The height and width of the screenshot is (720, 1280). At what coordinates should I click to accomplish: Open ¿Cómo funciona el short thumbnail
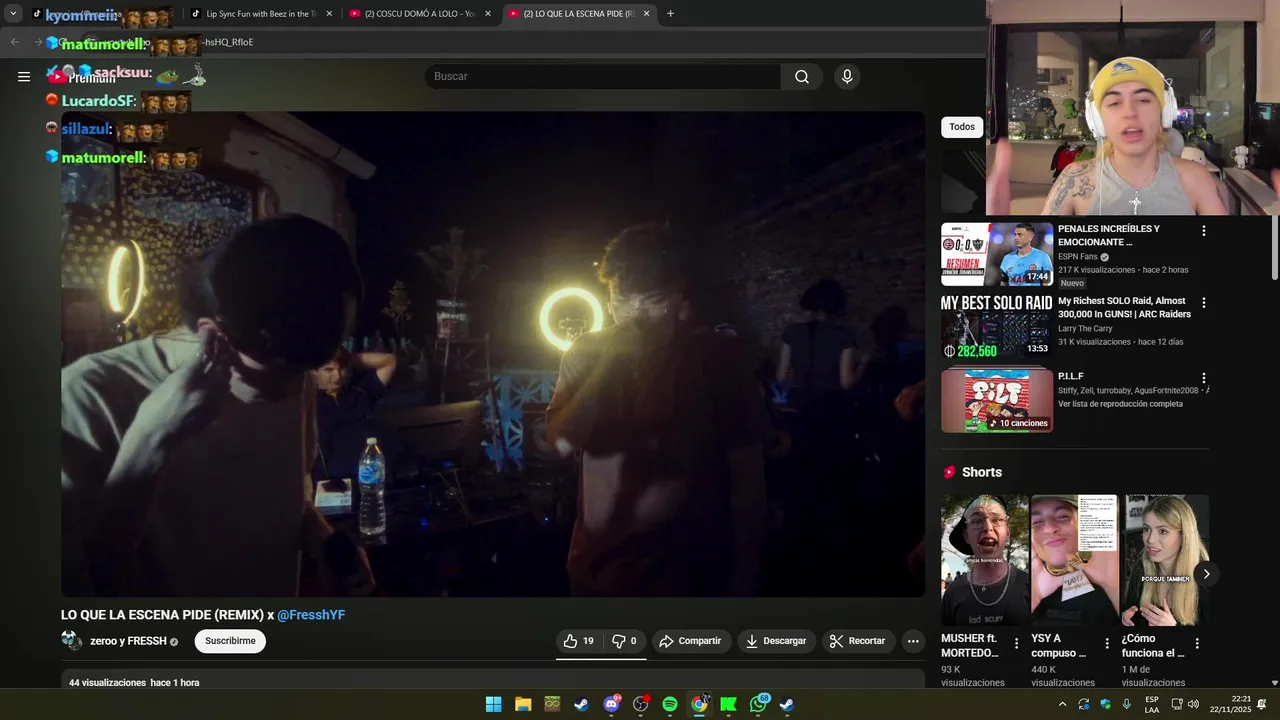pos(1164,560)
